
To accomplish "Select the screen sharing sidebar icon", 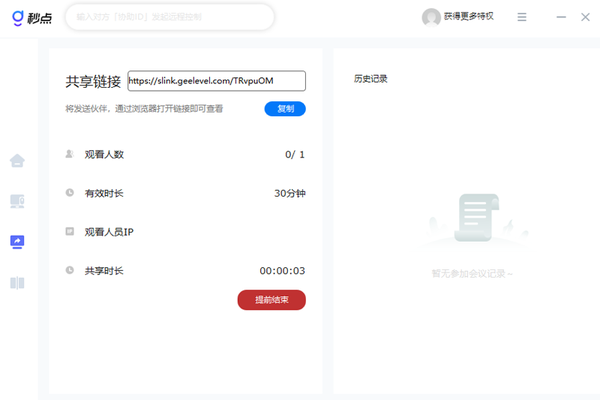I will 17,242.
